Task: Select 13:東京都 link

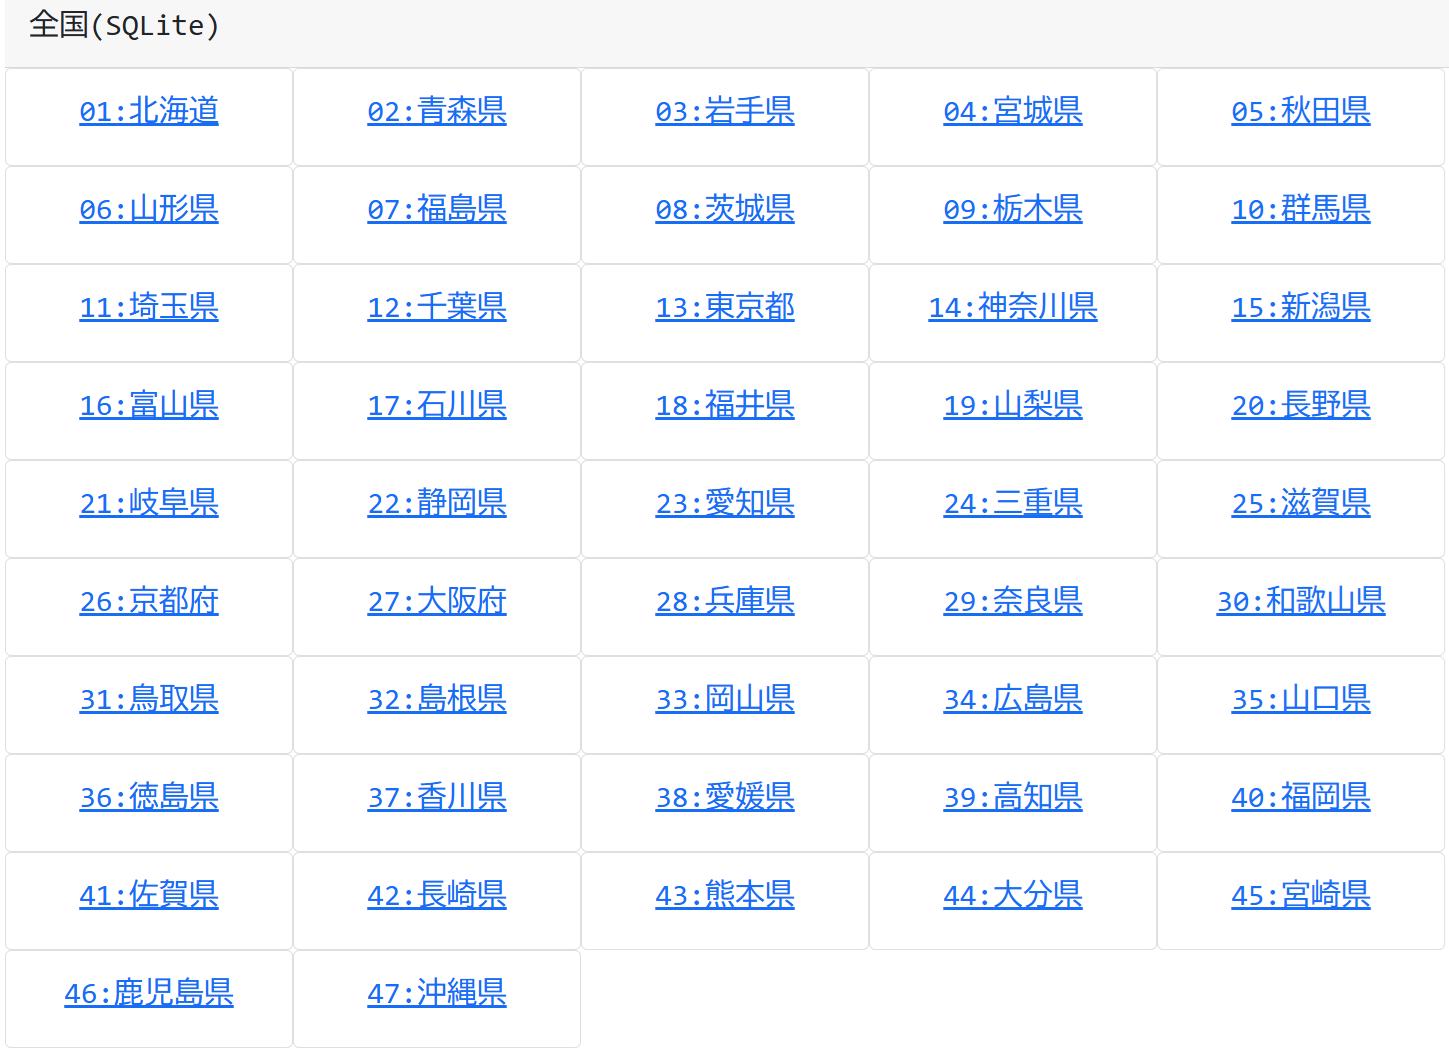Action: (725, 307)
